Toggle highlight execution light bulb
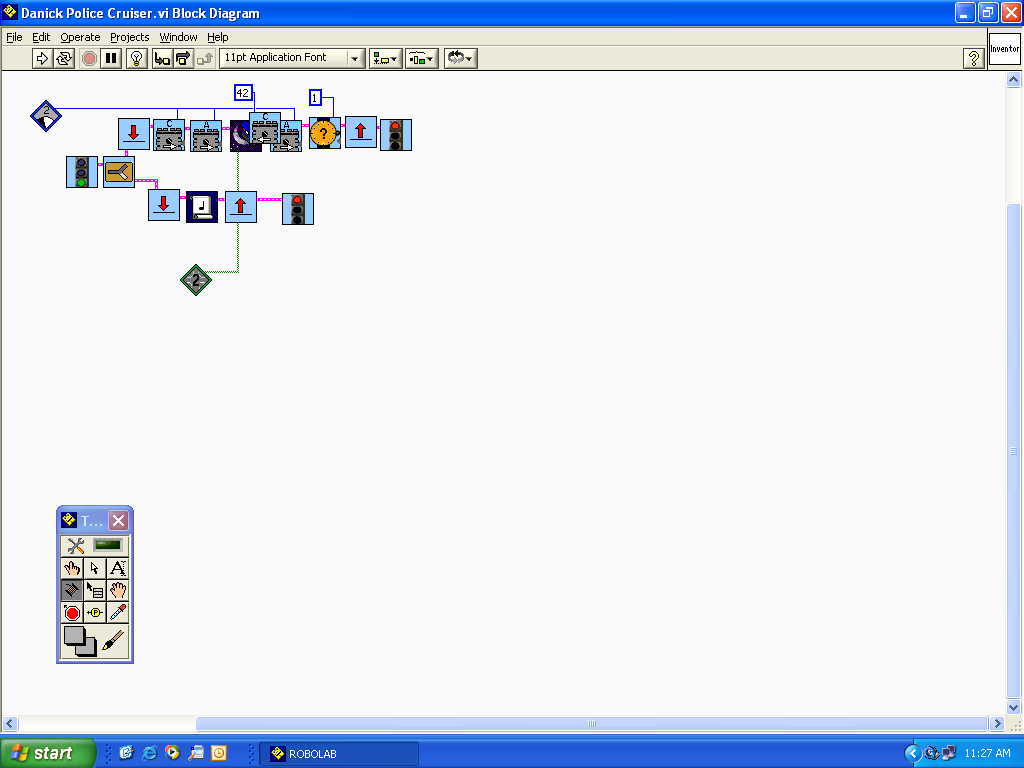Viewport: 1024px width, 768px height. (x=137, y=58)
